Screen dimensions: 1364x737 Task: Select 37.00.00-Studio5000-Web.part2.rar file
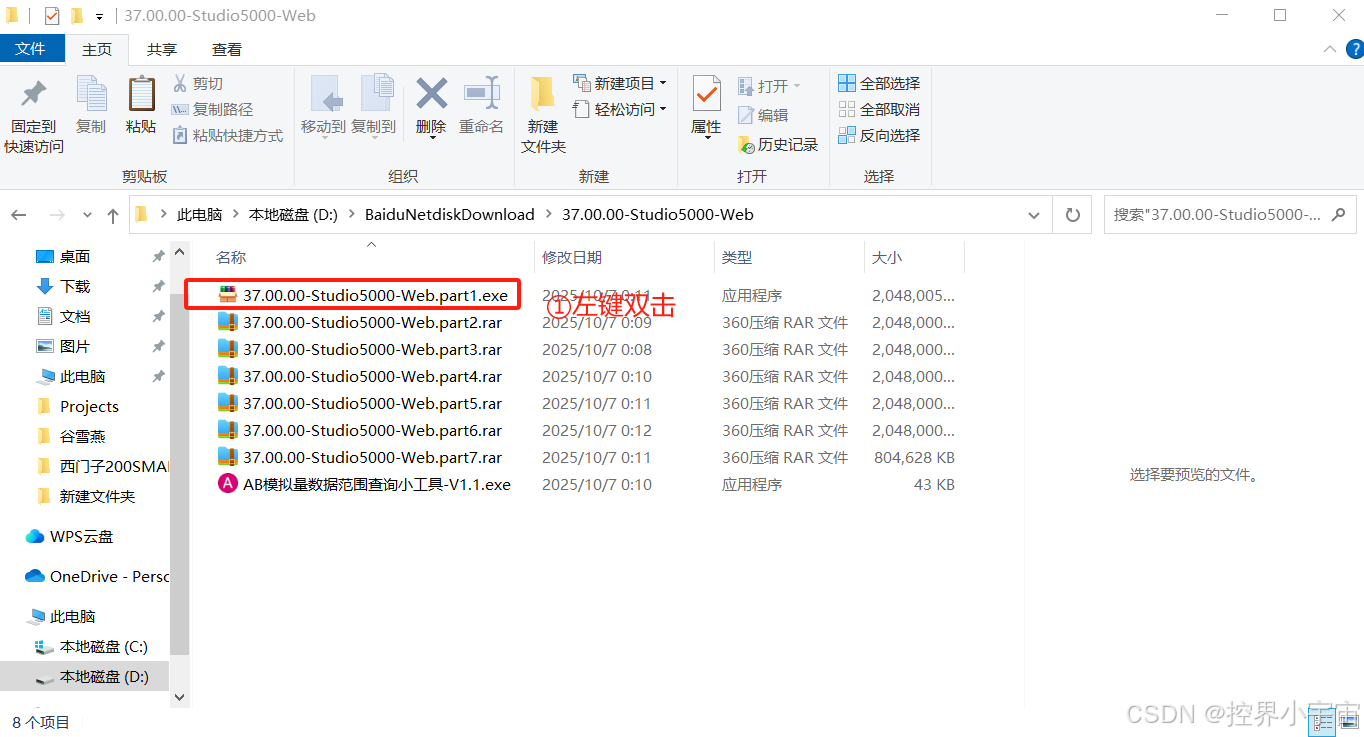click(359, 322)
